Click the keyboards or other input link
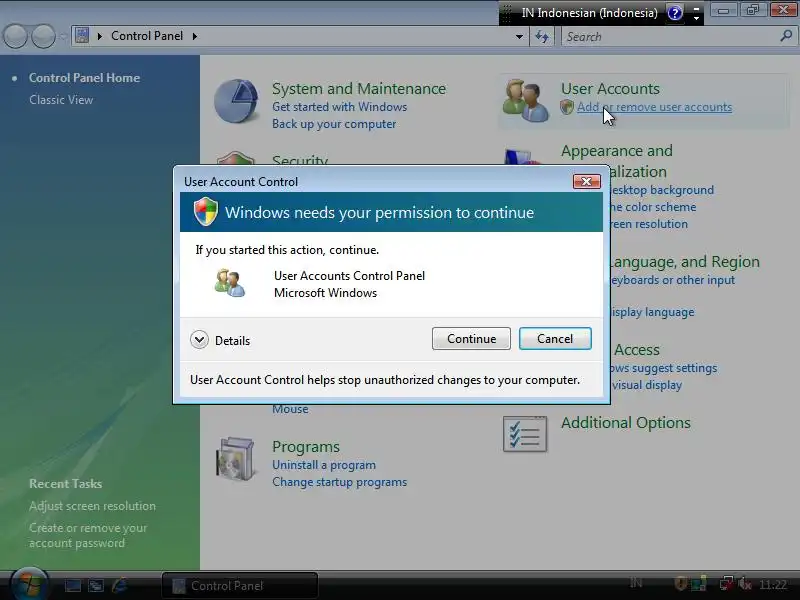 tap(672, 280)
